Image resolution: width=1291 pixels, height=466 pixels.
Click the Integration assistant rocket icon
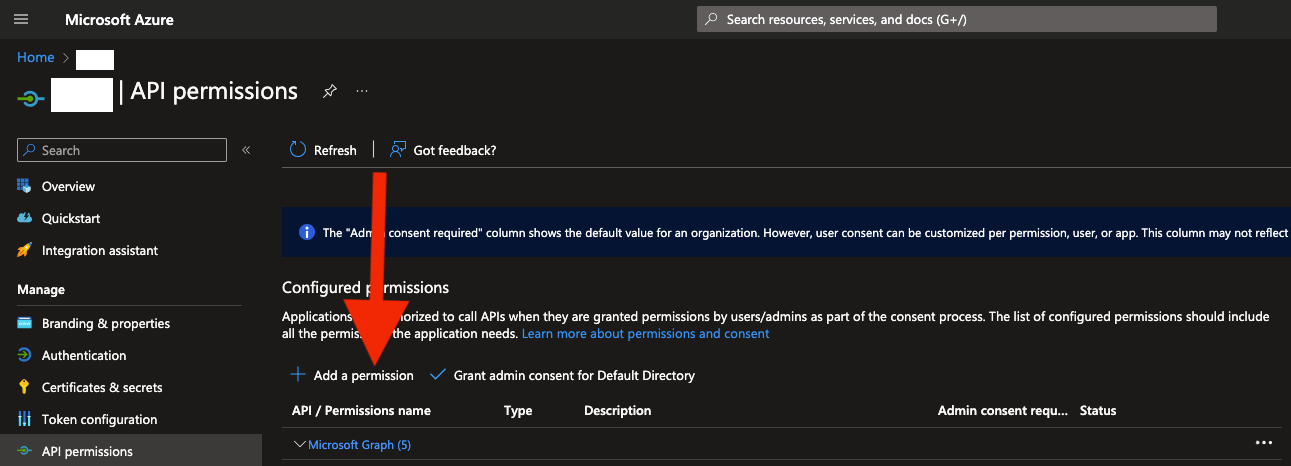point(24,250)
